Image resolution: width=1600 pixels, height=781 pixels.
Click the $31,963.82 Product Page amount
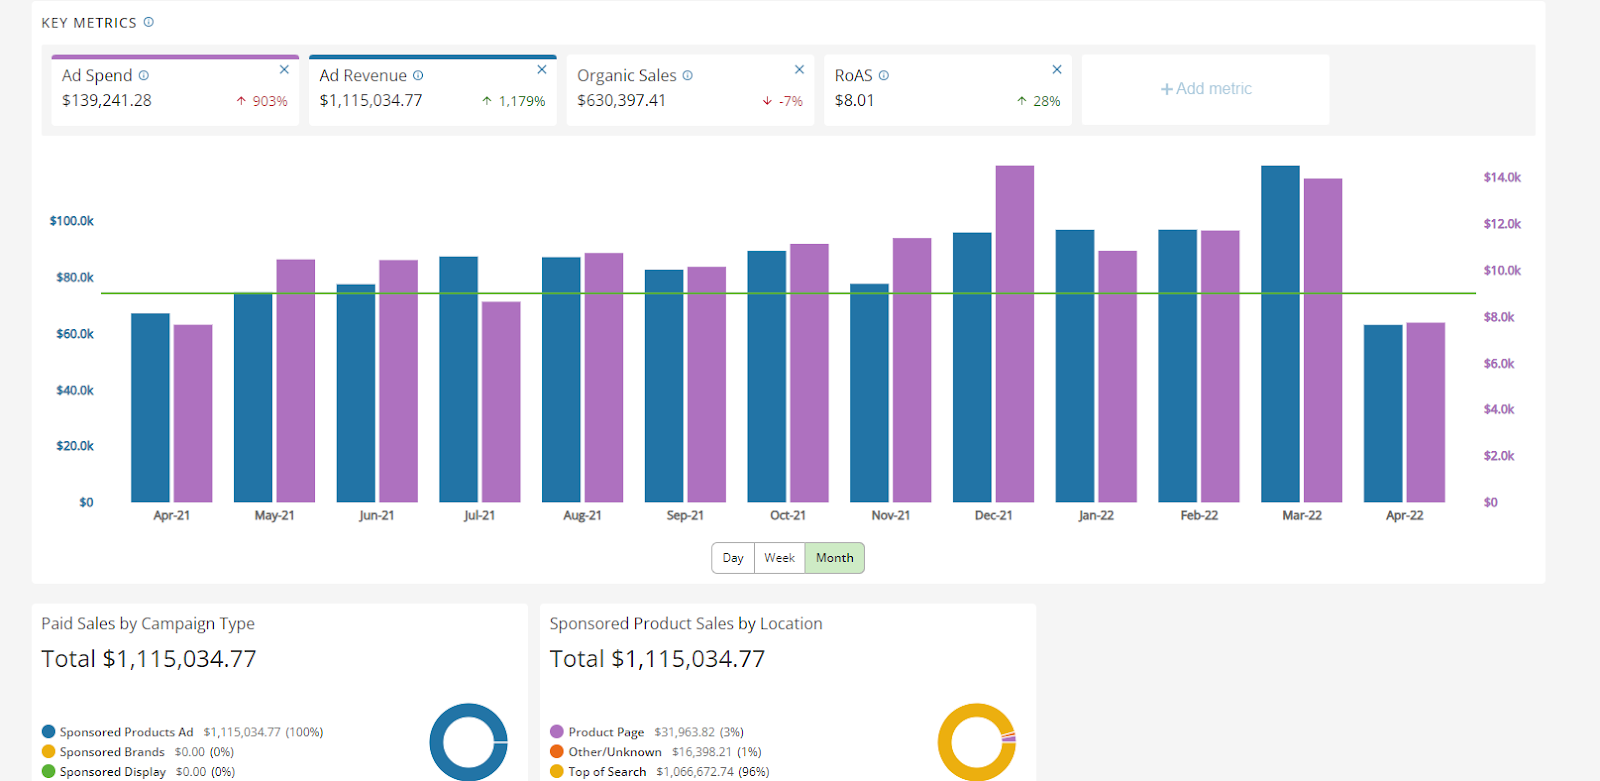pos(685,732)
